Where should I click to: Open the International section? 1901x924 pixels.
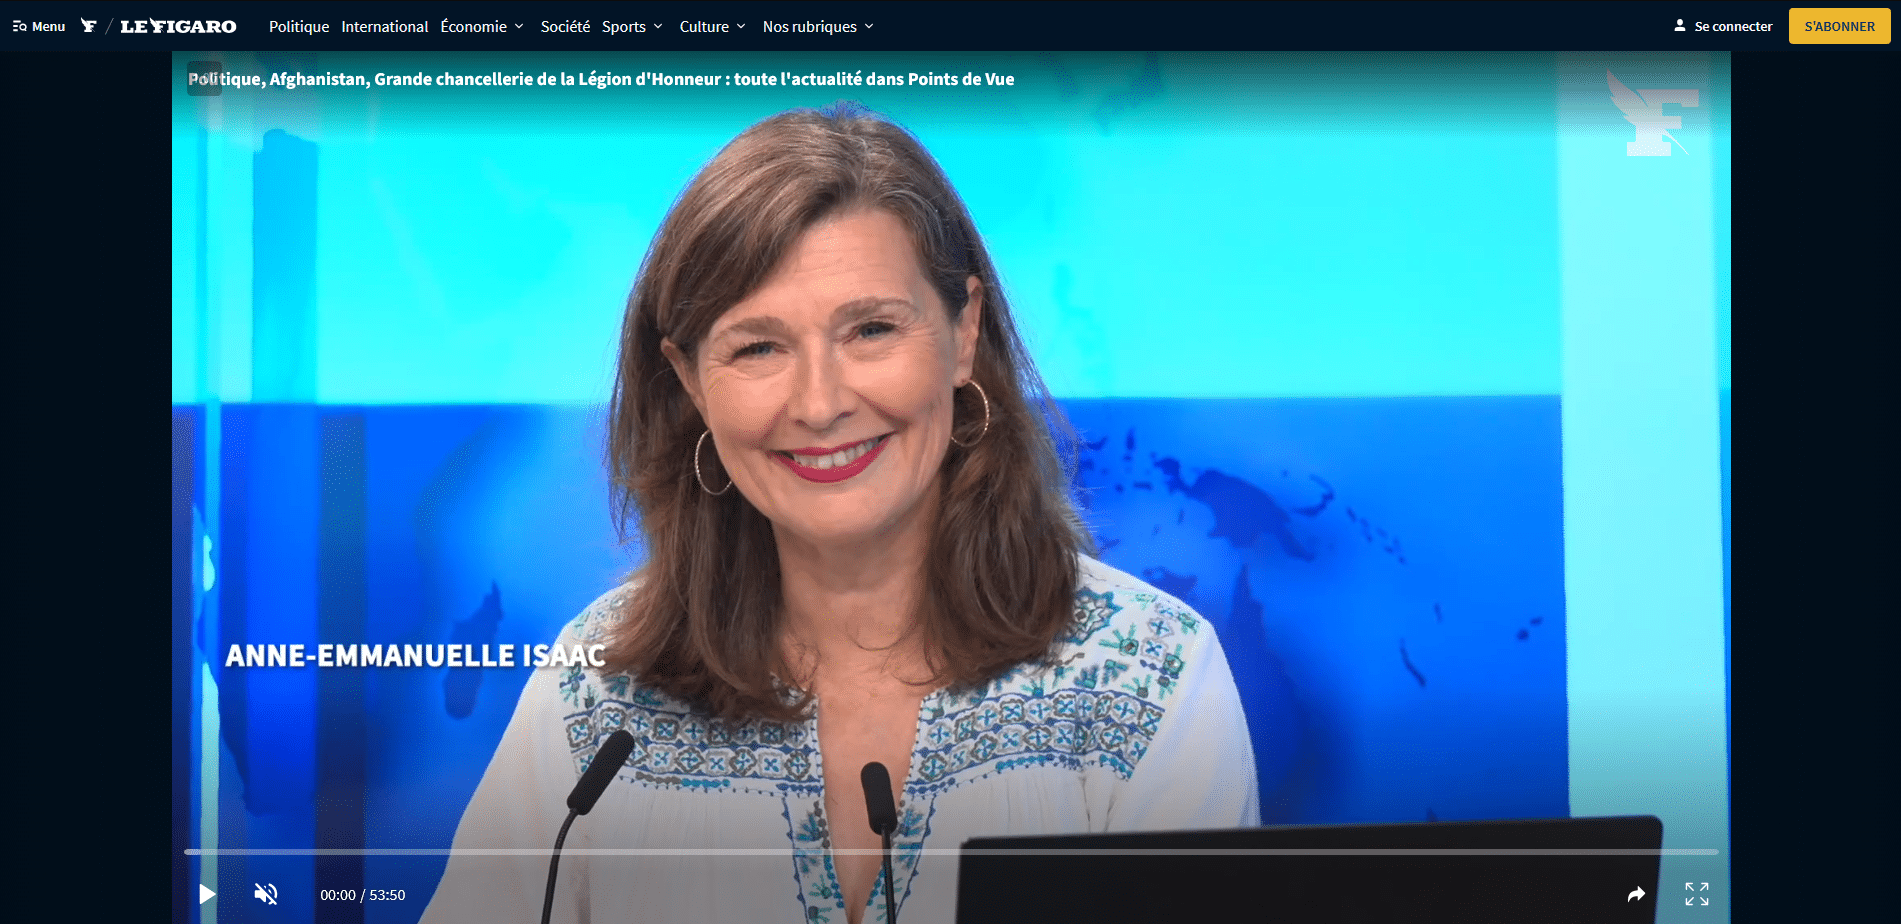pos(384,26)
